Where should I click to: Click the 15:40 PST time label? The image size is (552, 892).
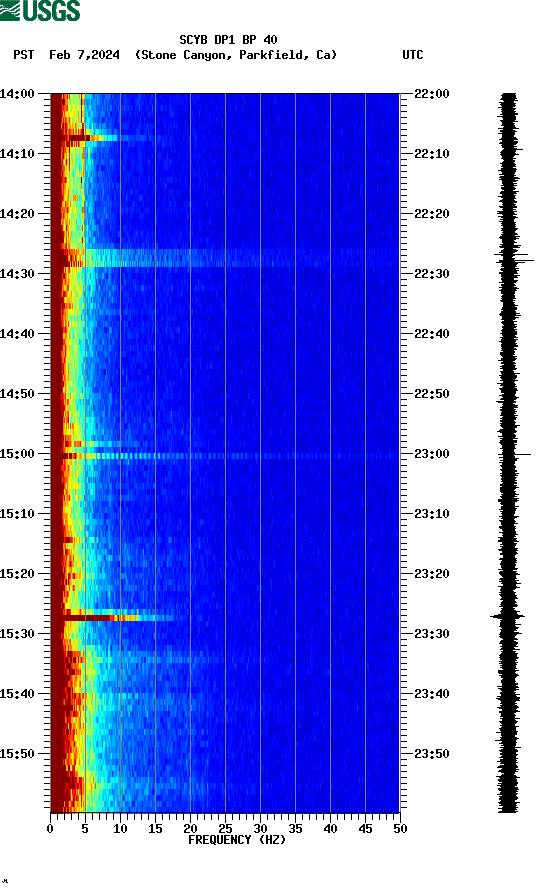click(18, 693)
